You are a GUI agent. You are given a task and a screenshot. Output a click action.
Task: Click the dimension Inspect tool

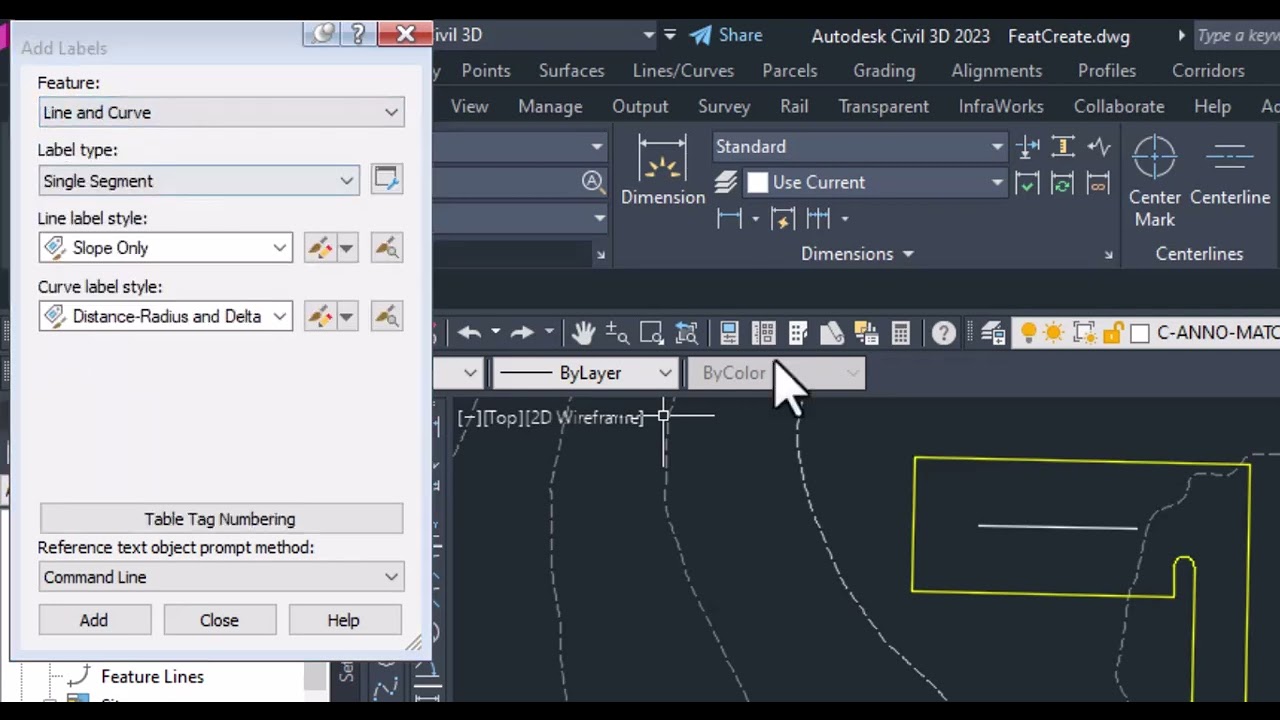pos(1027,183)
